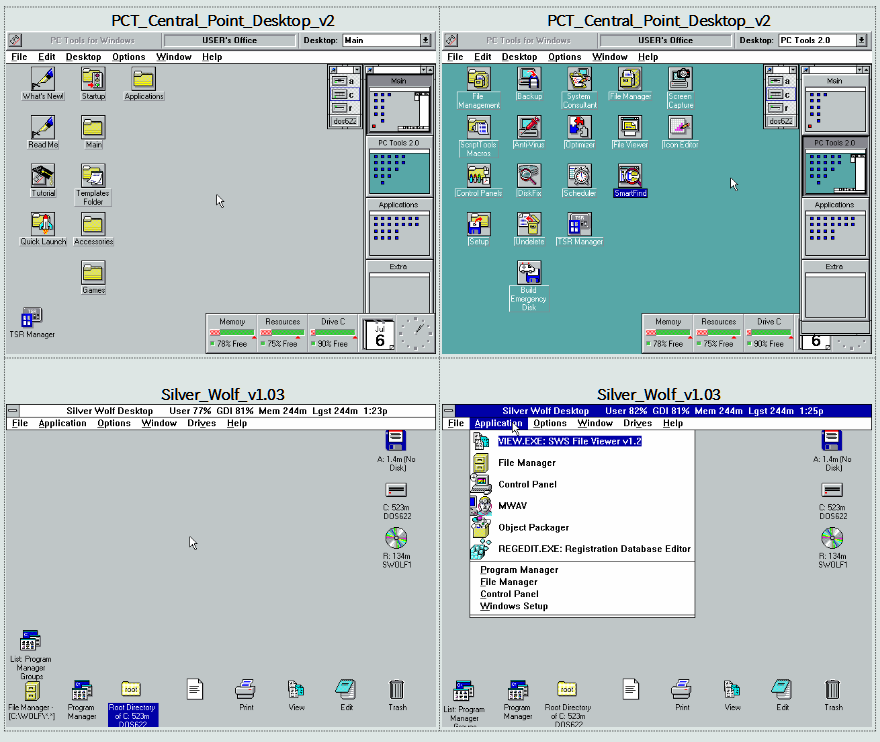Select the File Manager - [C:\WOLF\*.*] icon
This screenshot has height=742, width=880.
pyautogui.click(x=31, y=700)
